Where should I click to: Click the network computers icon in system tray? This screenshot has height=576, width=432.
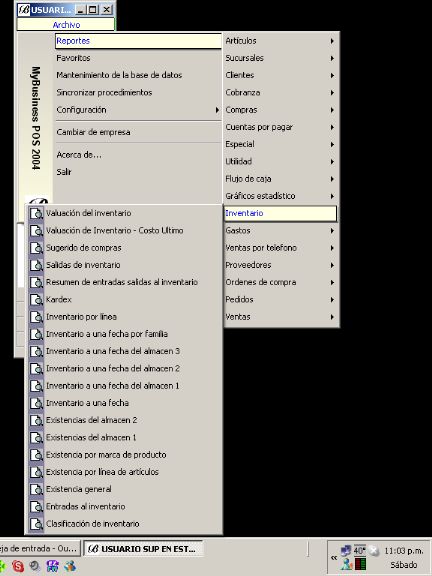[x=346, y=550]
